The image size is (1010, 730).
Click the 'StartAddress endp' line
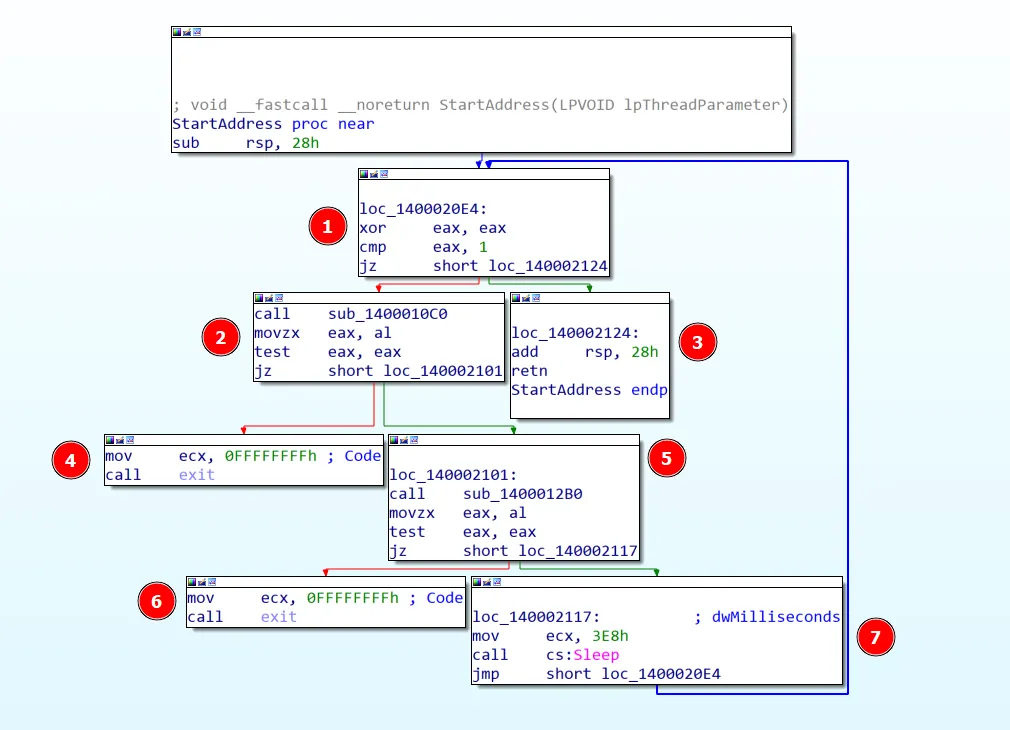point(589,390)
